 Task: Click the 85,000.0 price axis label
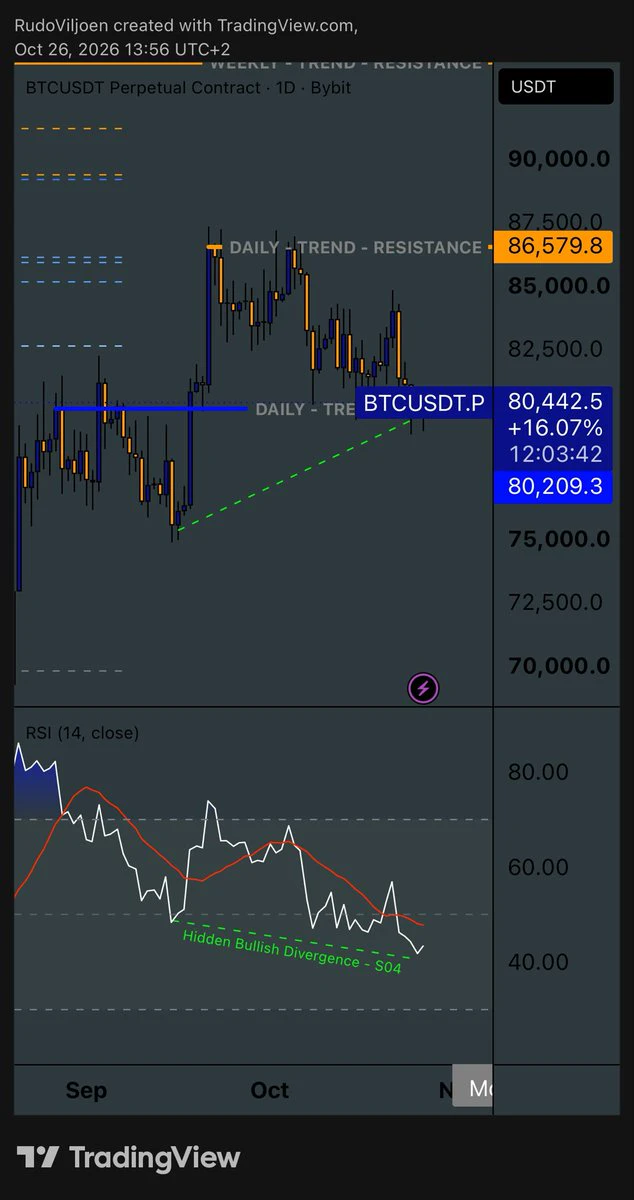[559, 286]
